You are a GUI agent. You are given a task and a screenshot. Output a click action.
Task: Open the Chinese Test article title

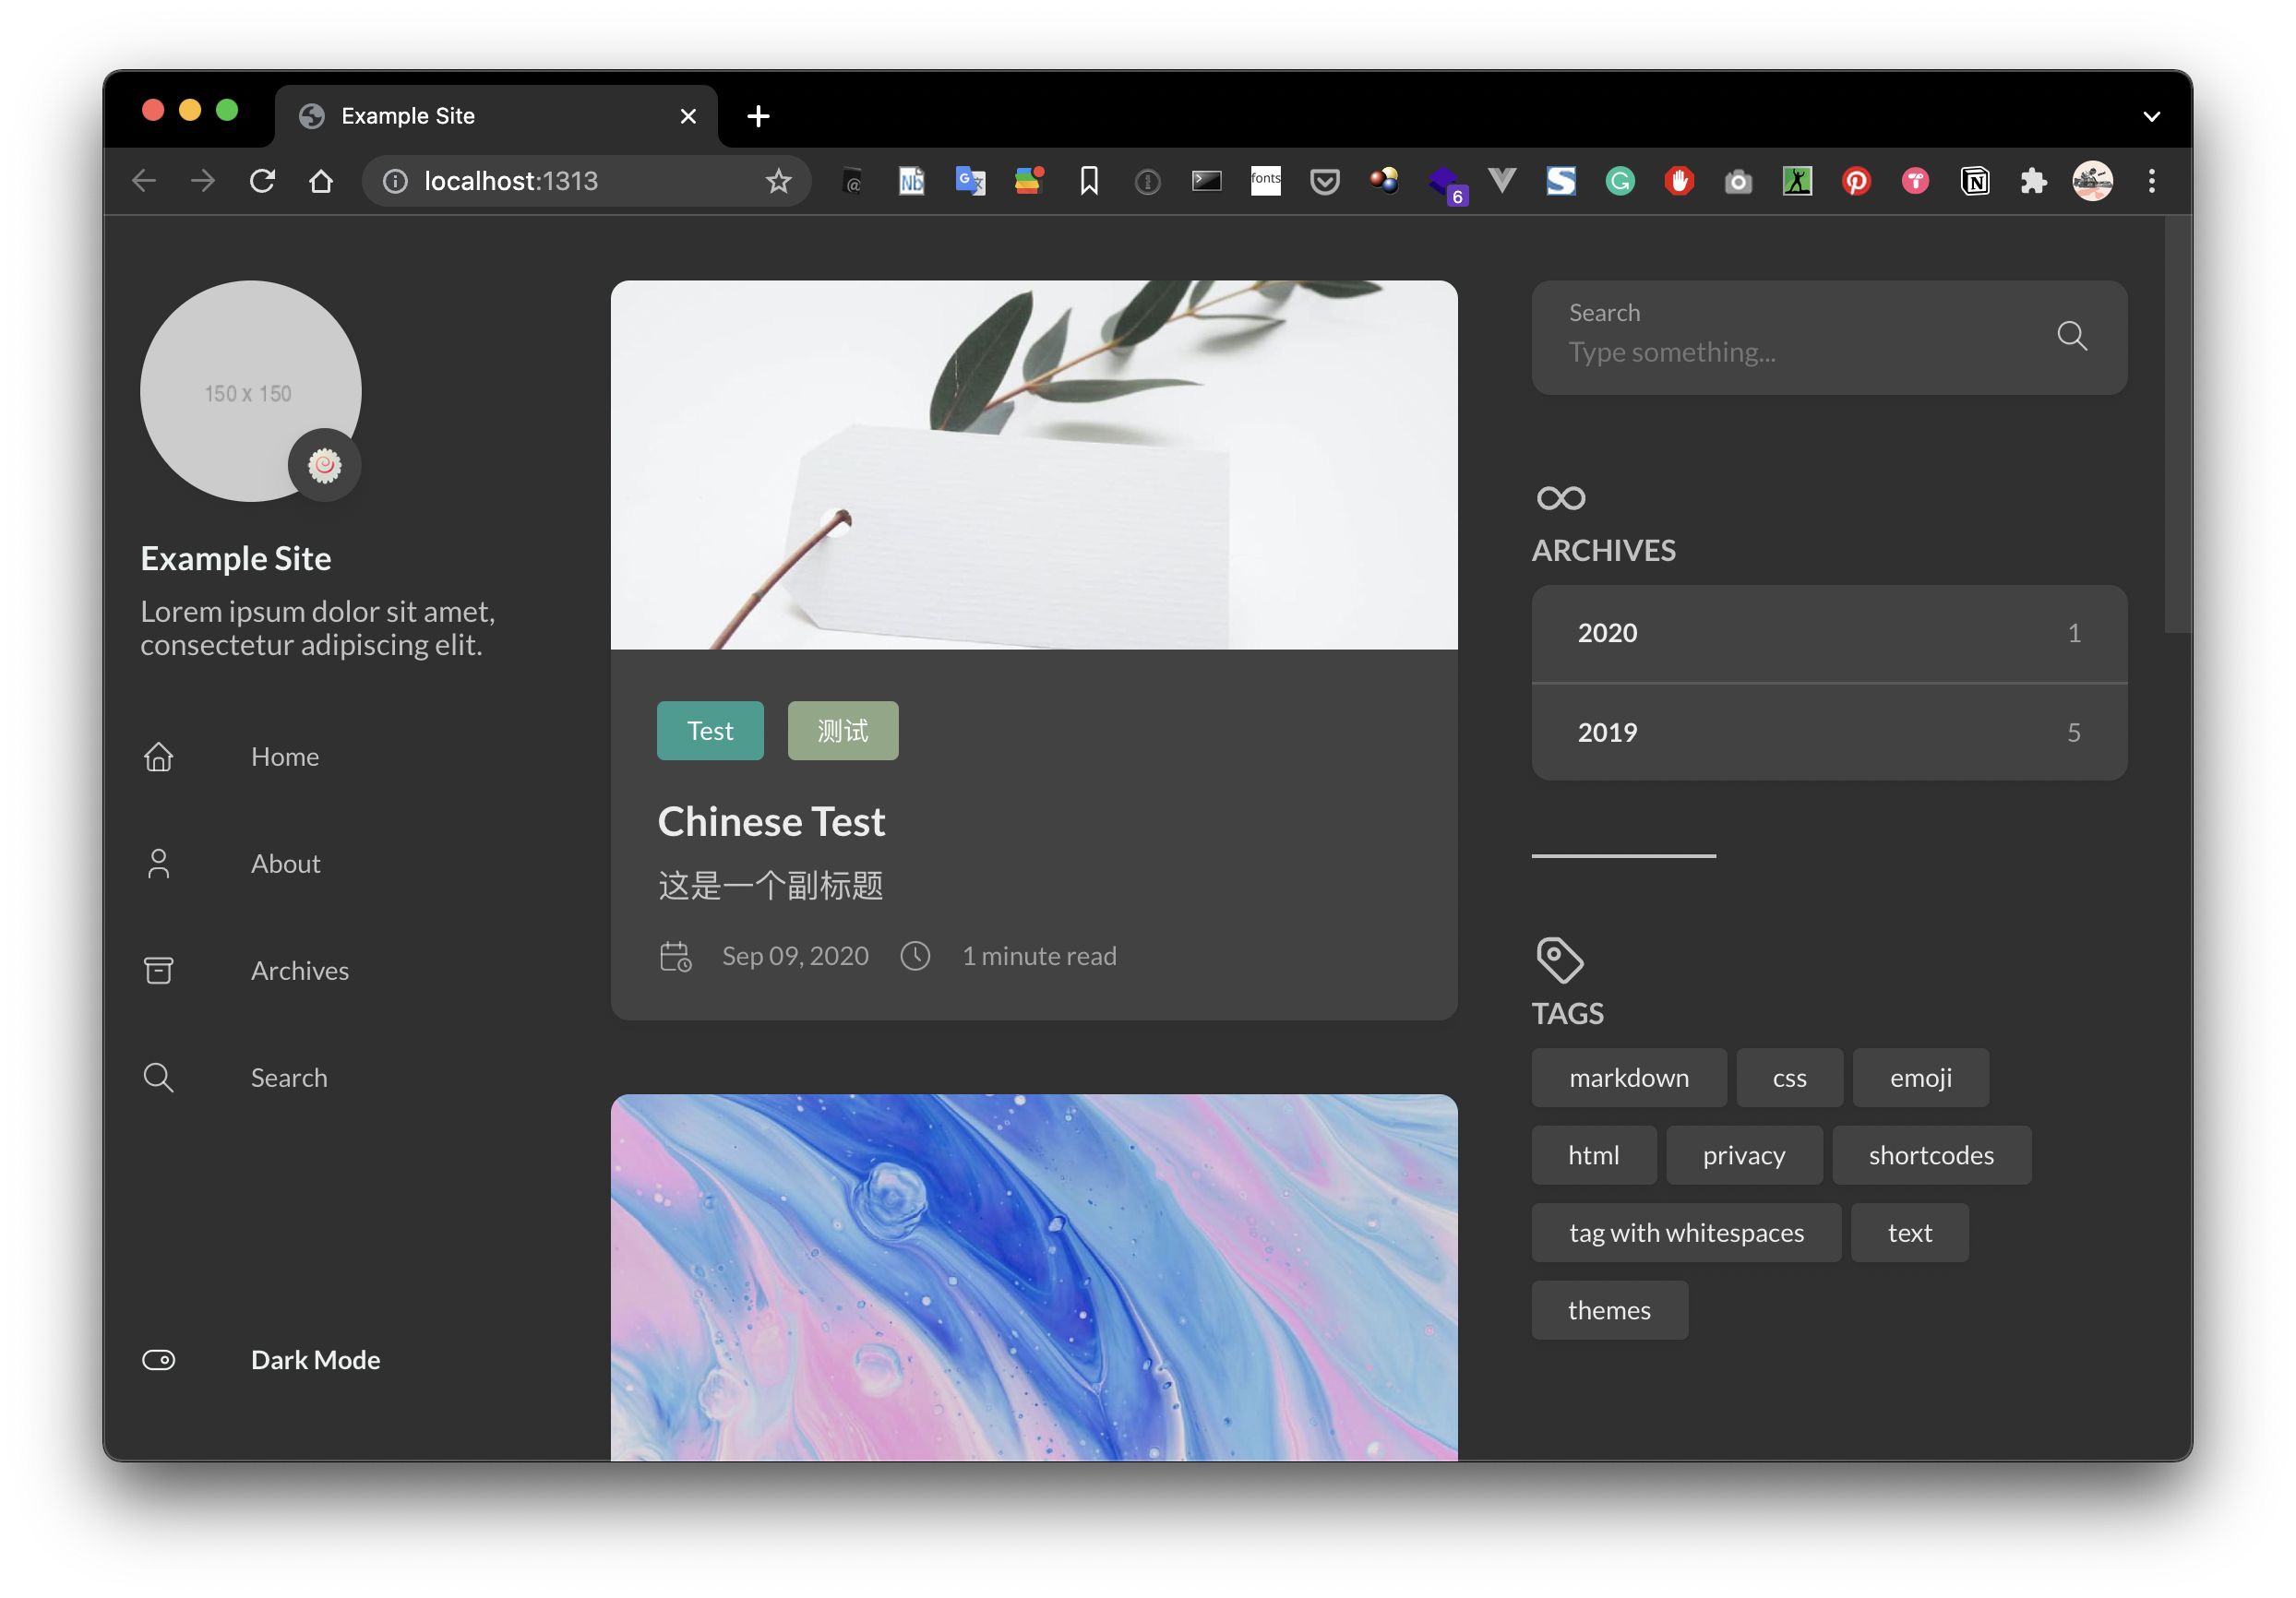(771, 822)
